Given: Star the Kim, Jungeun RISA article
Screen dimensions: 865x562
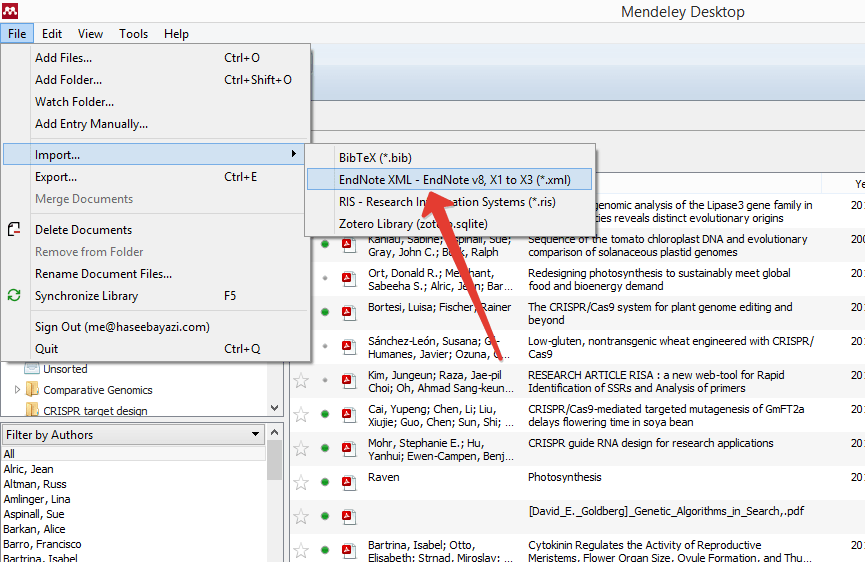Looking at the screenshot, I should point(301,380).
